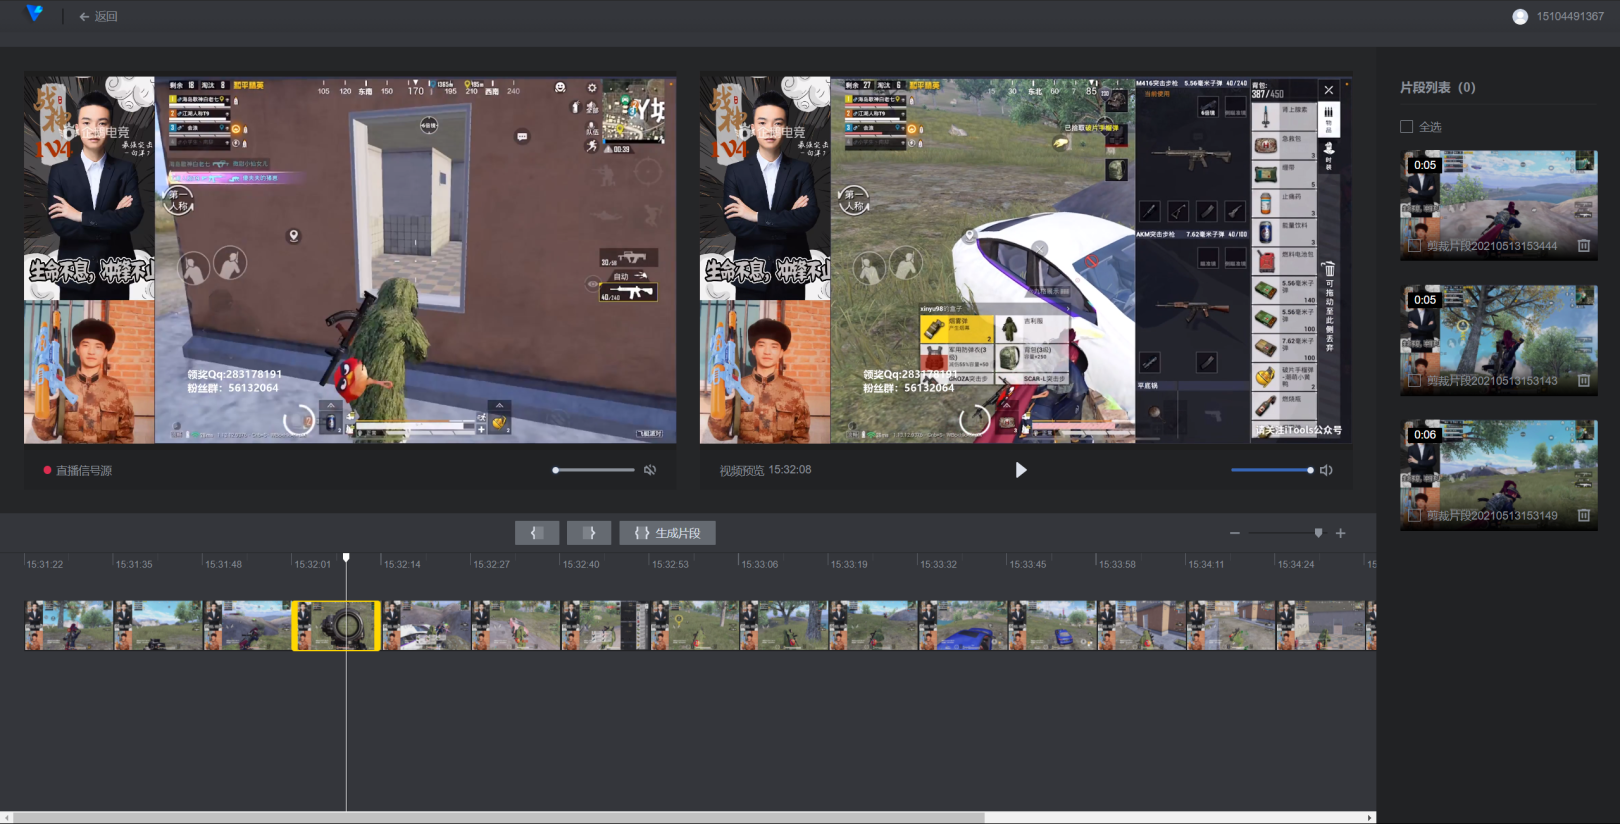Click timeline ruler at 15:32:40
1620x824 pixels.
tap(581, 564)
